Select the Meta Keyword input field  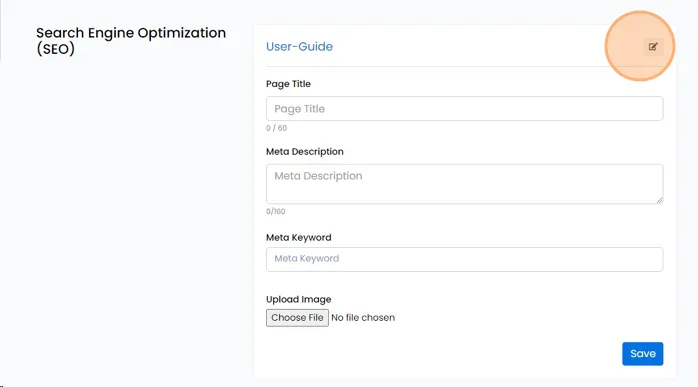click(x=464, y=259)
